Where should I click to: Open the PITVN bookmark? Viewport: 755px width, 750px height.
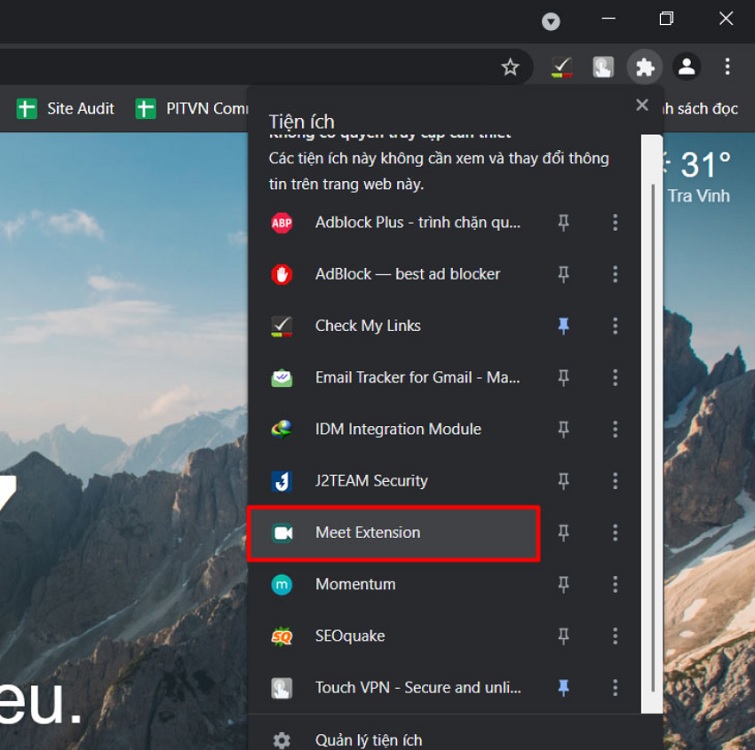192,109
